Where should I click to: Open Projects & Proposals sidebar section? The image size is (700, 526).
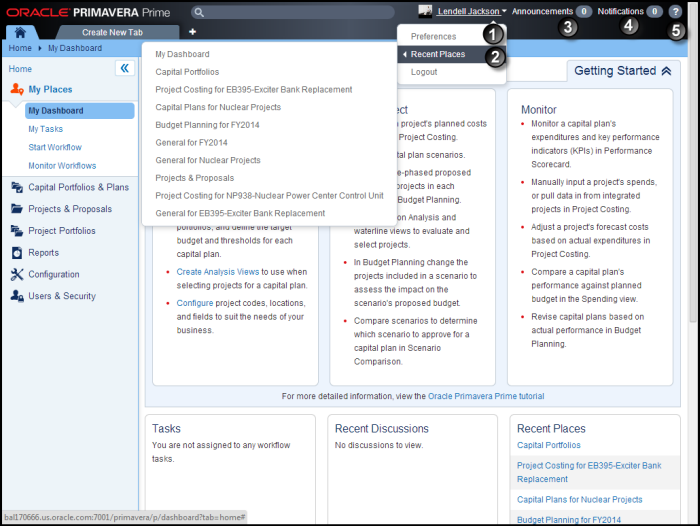[x=70, y=209]
